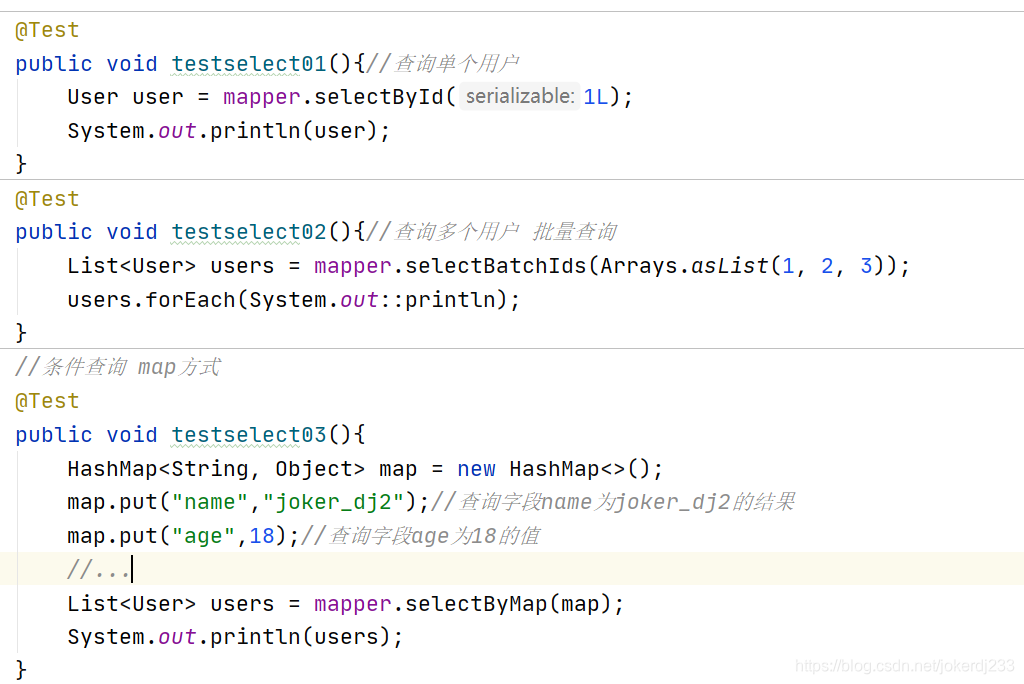1024x684 pixels.
Task: Click the number 18 literal
Action: pyautogui.click(x=262, y=536)
